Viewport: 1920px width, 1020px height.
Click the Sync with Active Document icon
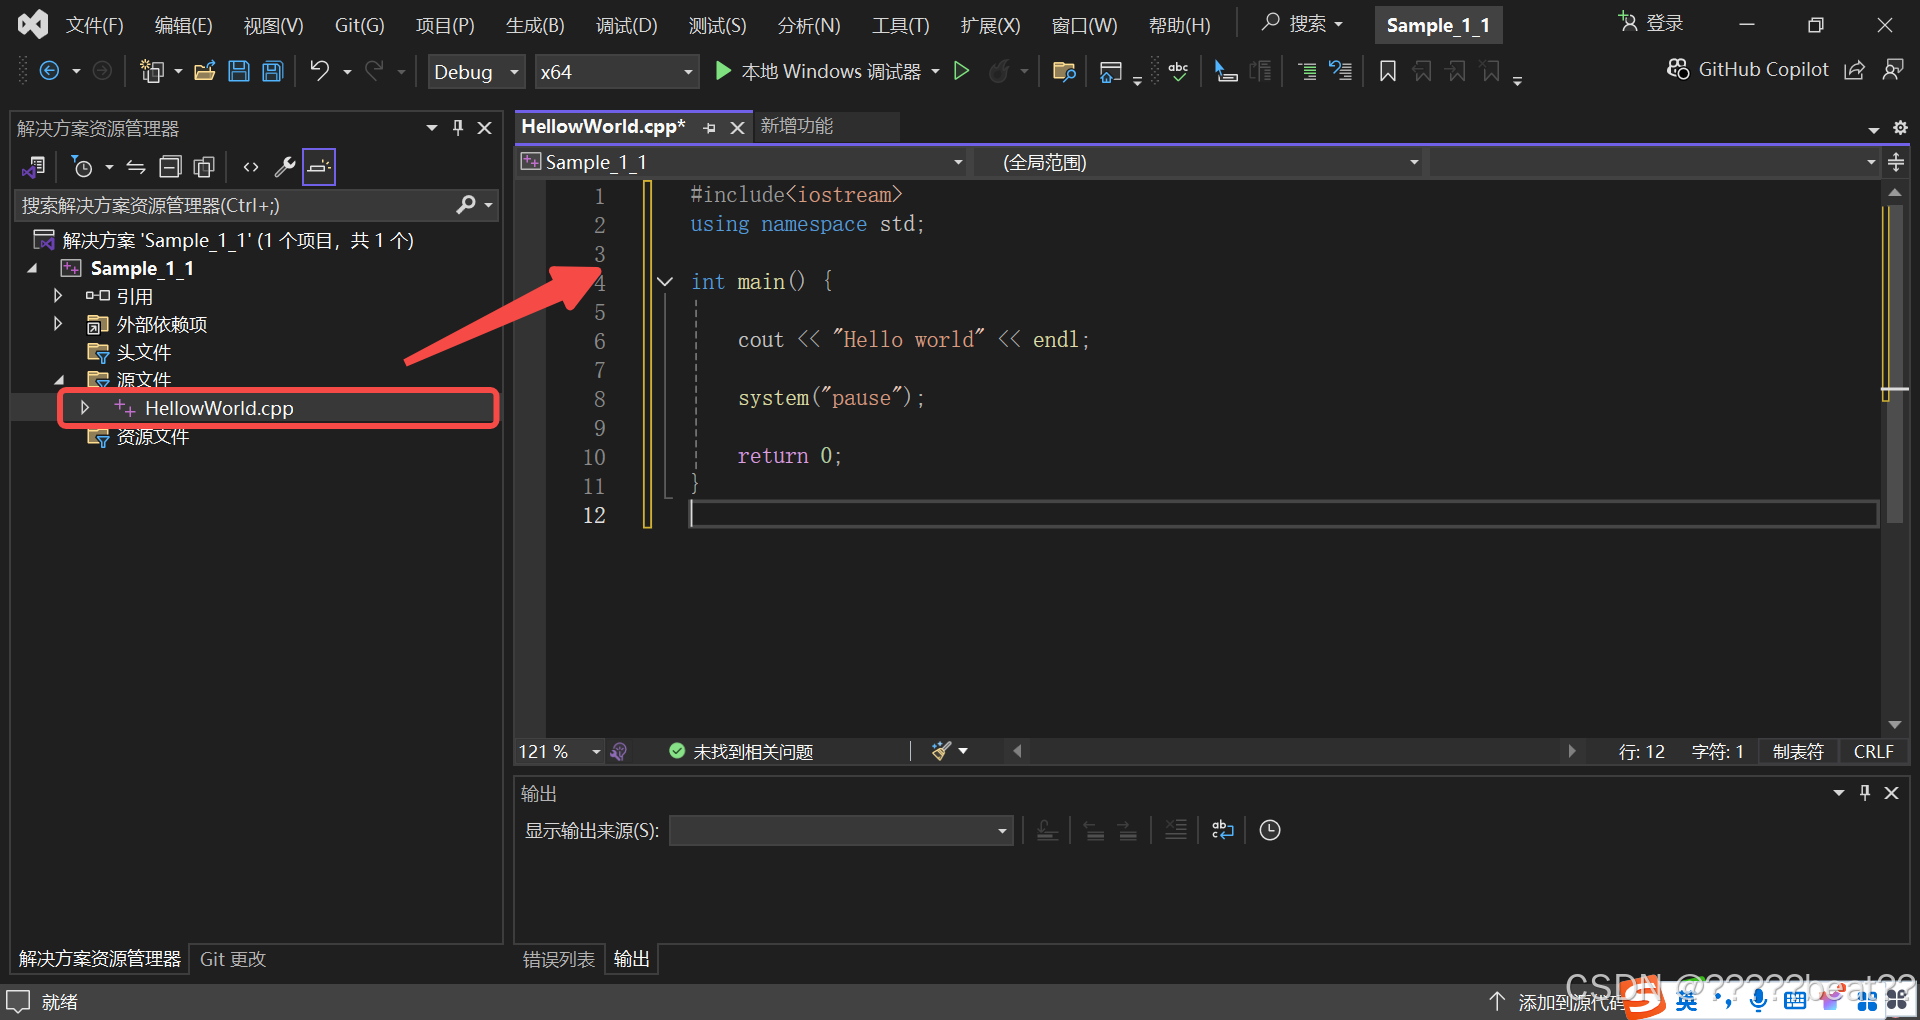[136, 167]
